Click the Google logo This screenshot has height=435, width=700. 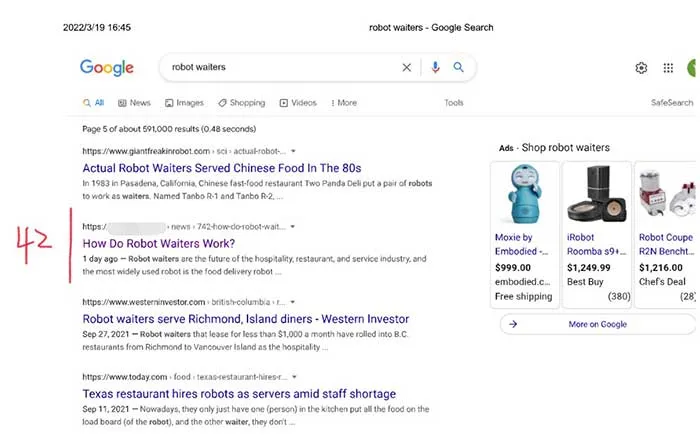point(107,68)
